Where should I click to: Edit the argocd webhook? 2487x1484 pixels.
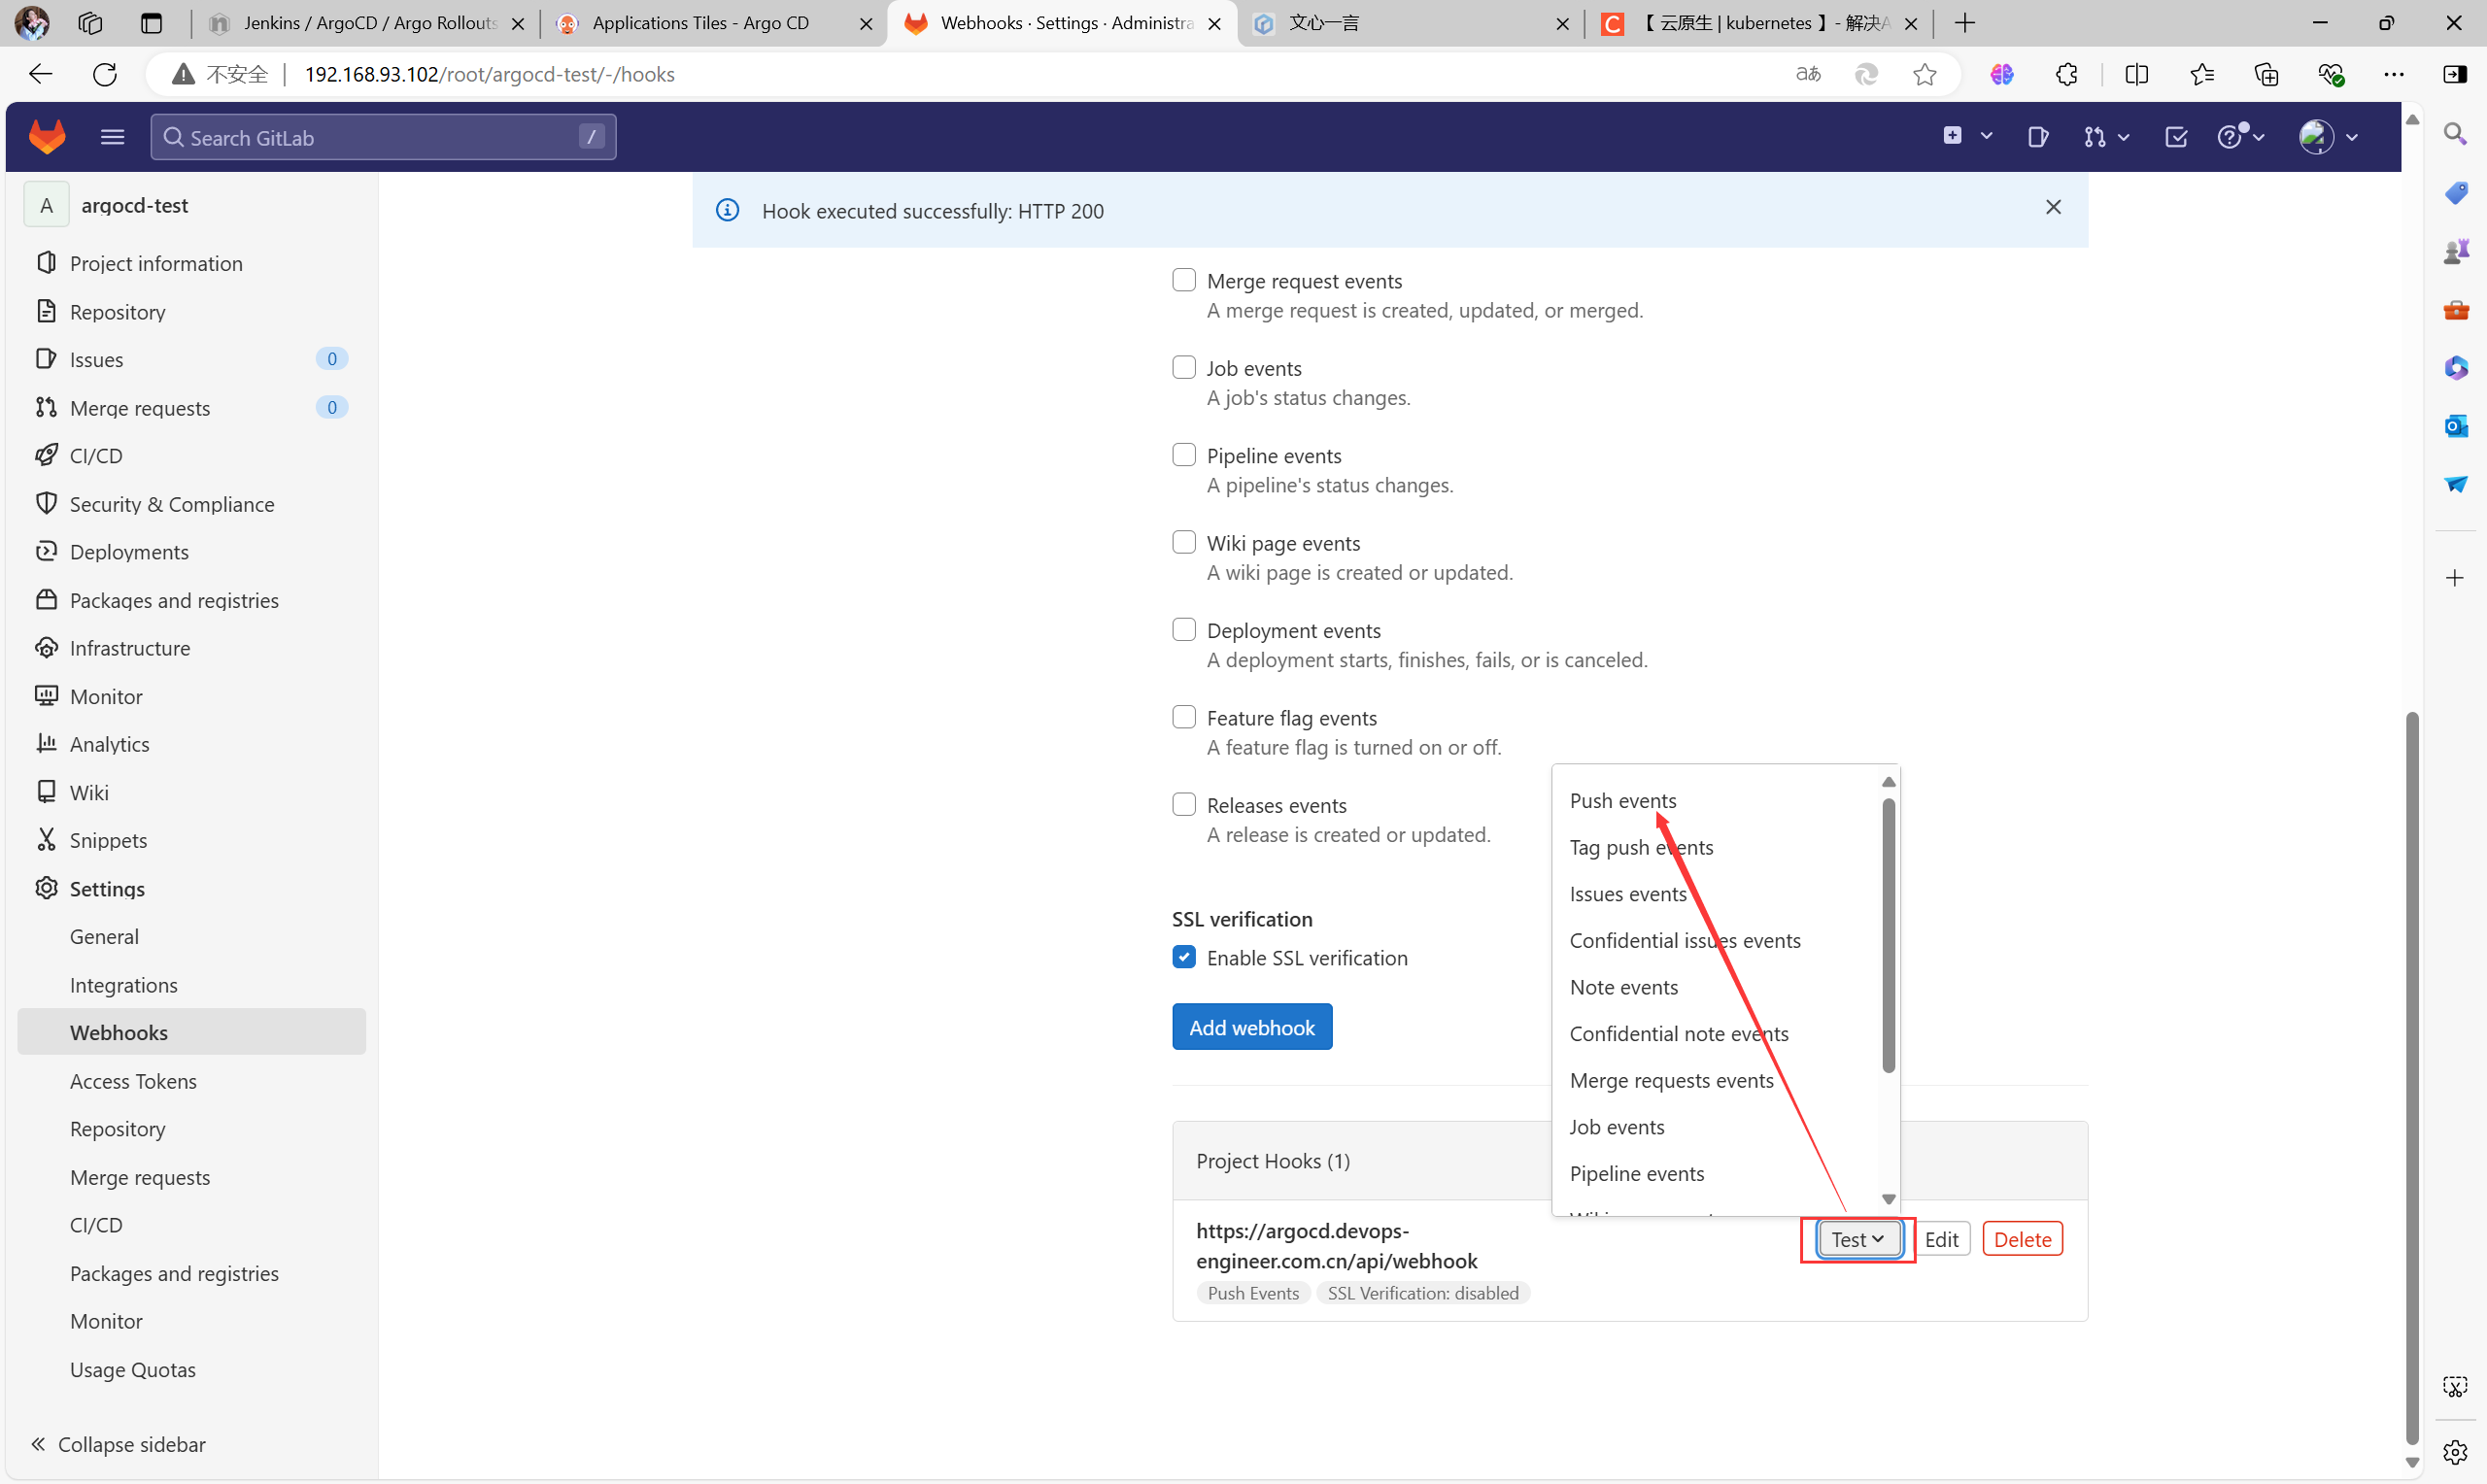[x=1941, y=1239]
